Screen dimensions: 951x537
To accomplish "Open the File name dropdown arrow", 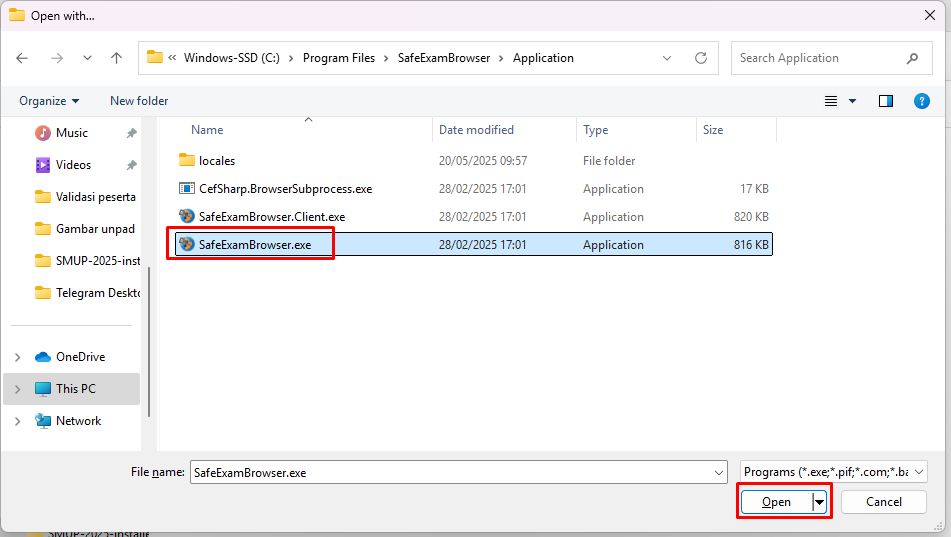I will click(x=719, y=472).
